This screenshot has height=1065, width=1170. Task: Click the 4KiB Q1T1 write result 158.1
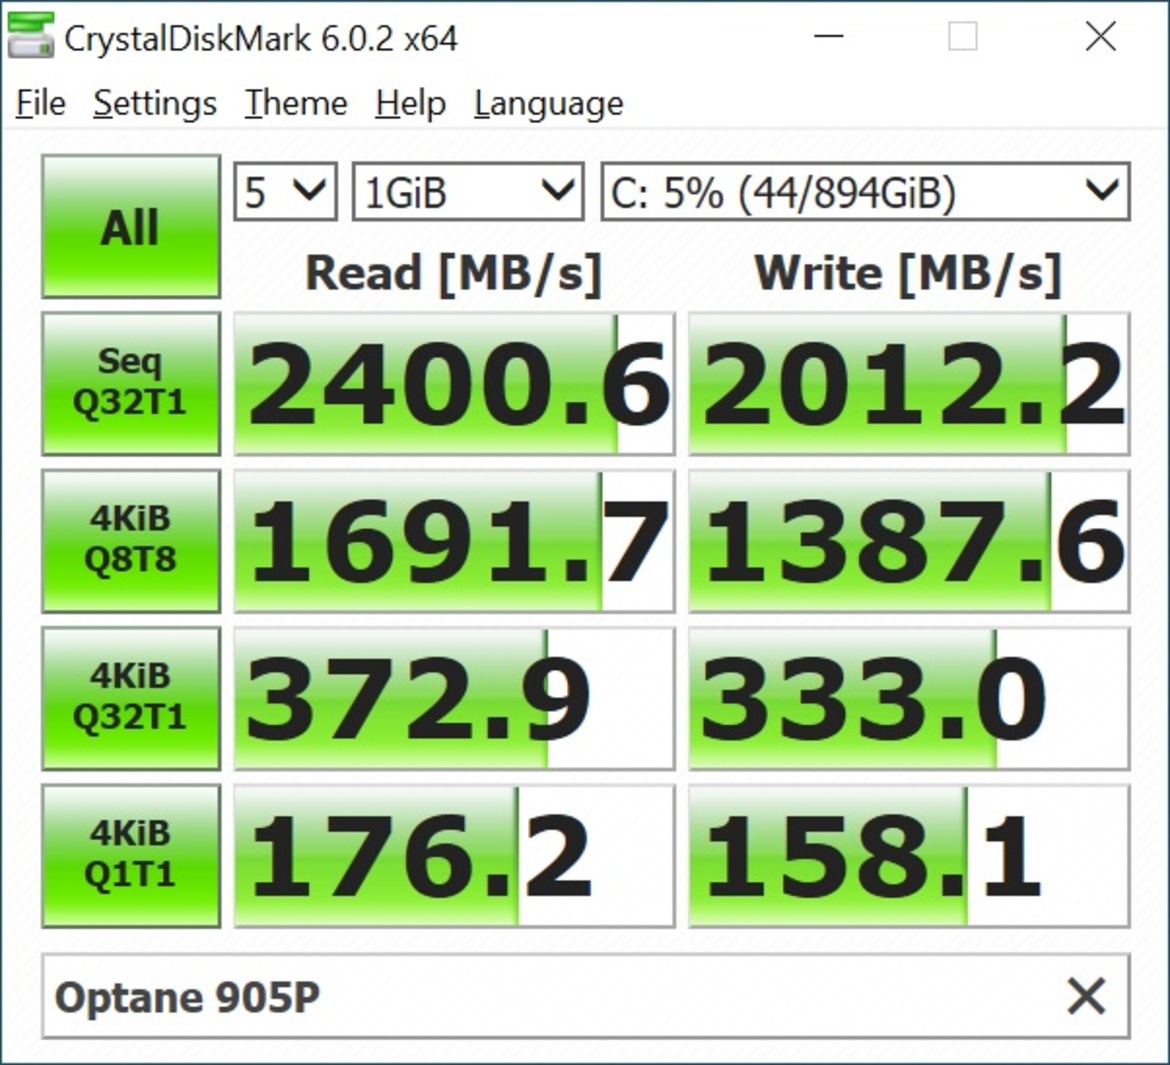(909, 856)
